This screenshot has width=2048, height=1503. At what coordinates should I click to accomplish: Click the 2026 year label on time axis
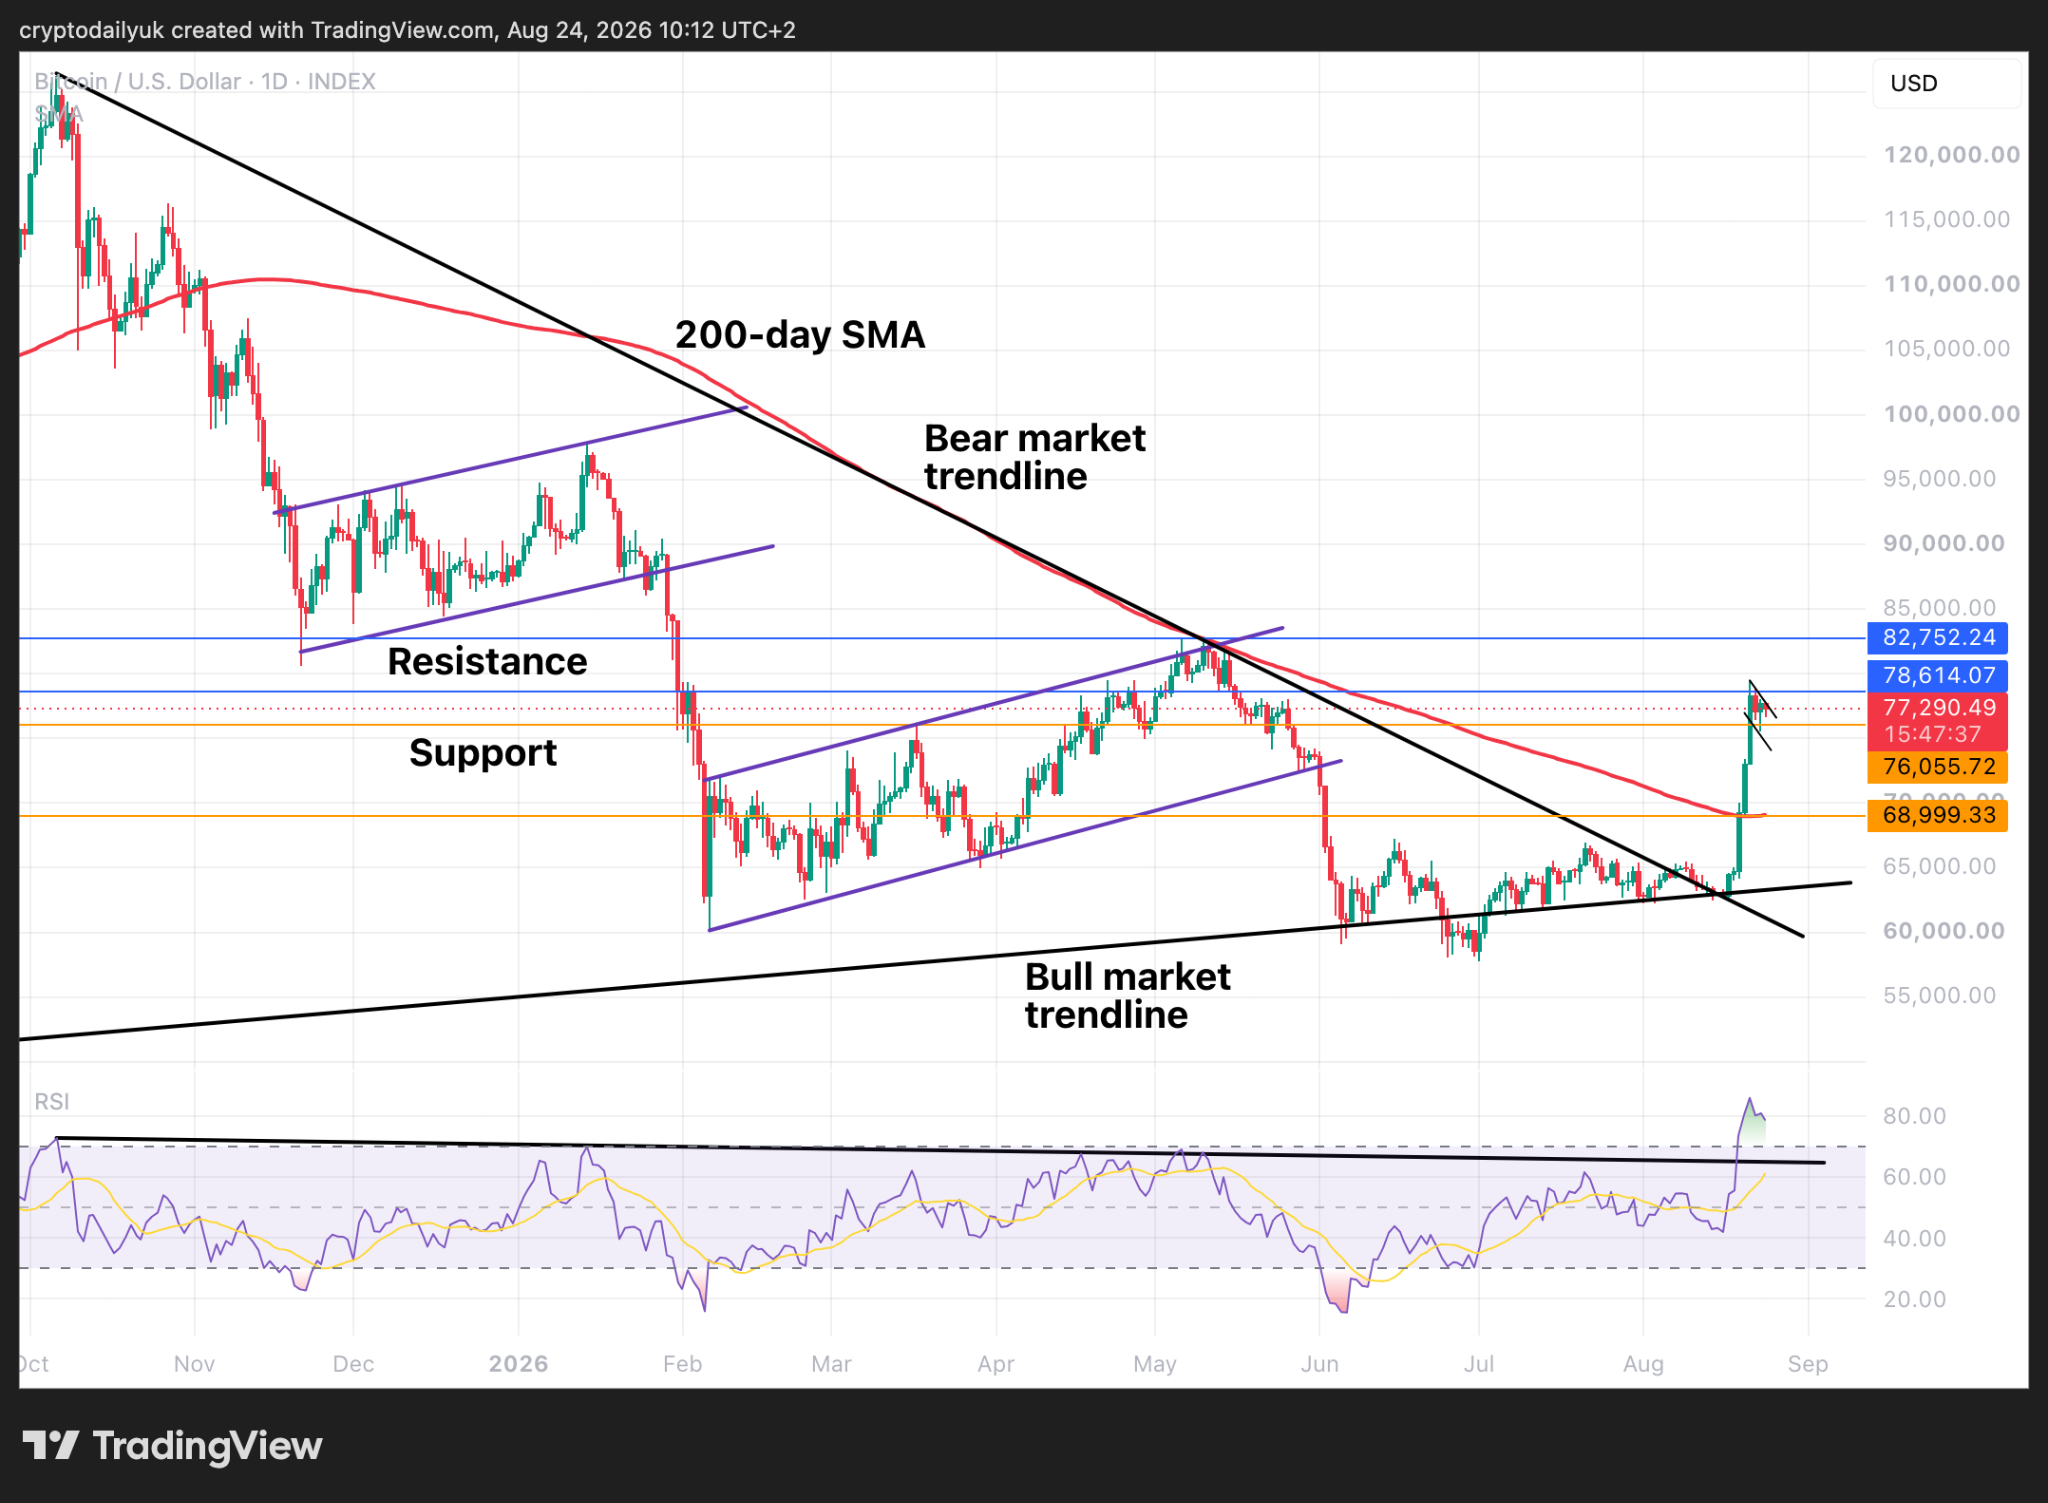pos(518,1364)
